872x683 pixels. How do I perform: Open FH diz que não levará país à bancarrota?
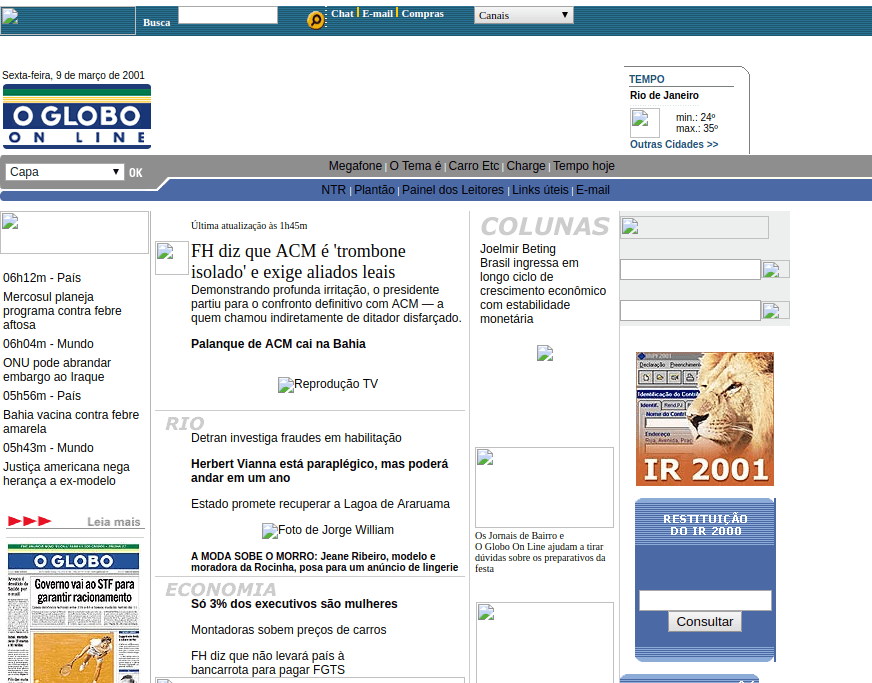pos(268,663)
